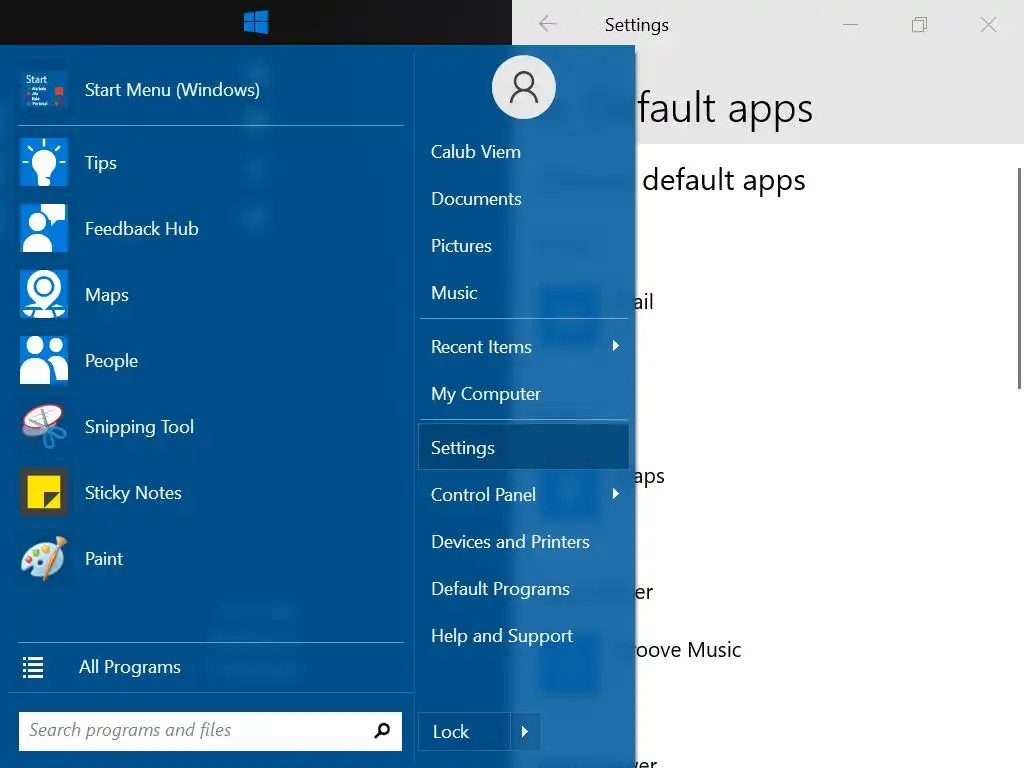Open the People app icon
Screen dimensions: 1024x768
coord(44,360)
